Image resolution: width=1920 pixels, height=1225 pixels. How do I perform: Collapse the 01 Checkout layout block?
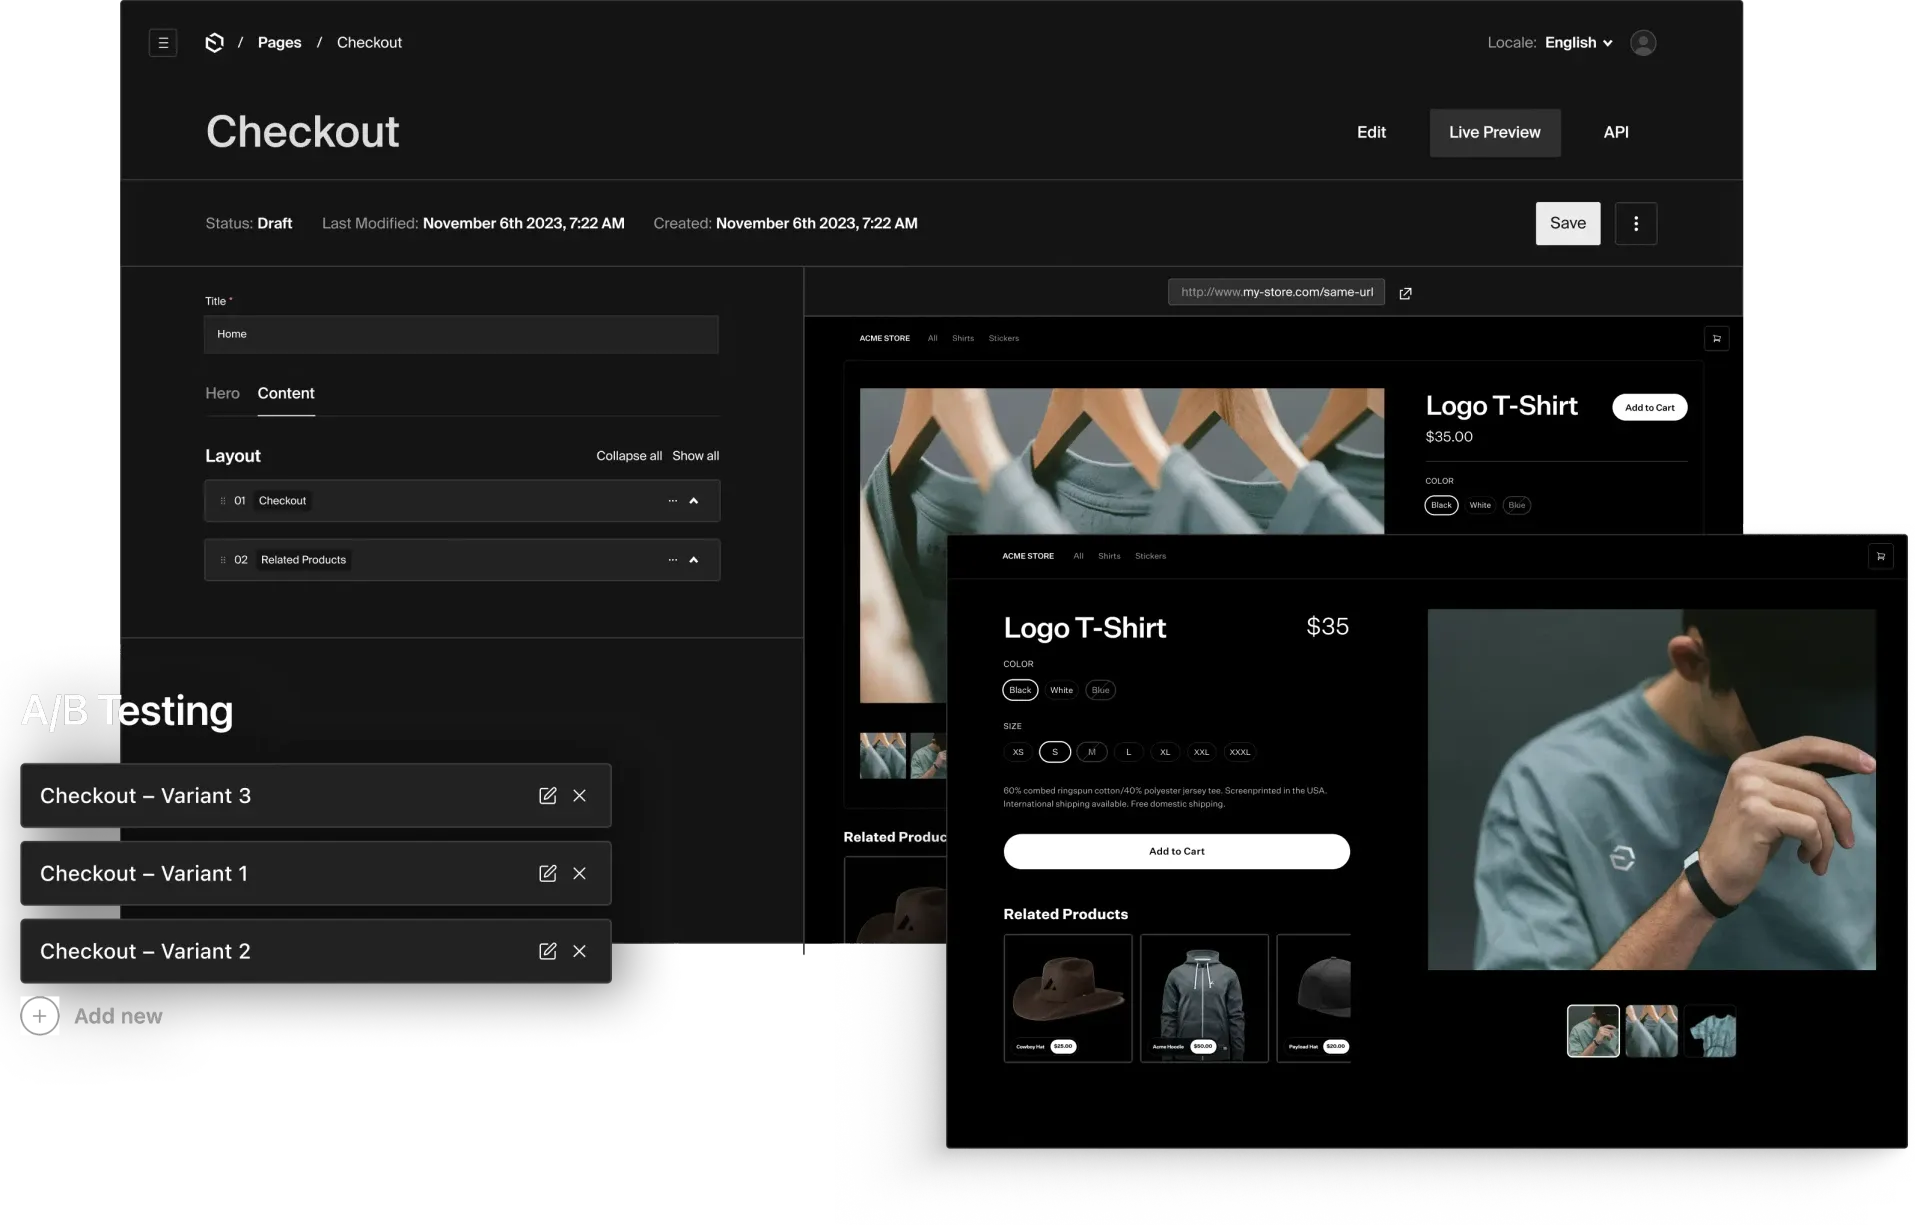pos(694,501)
